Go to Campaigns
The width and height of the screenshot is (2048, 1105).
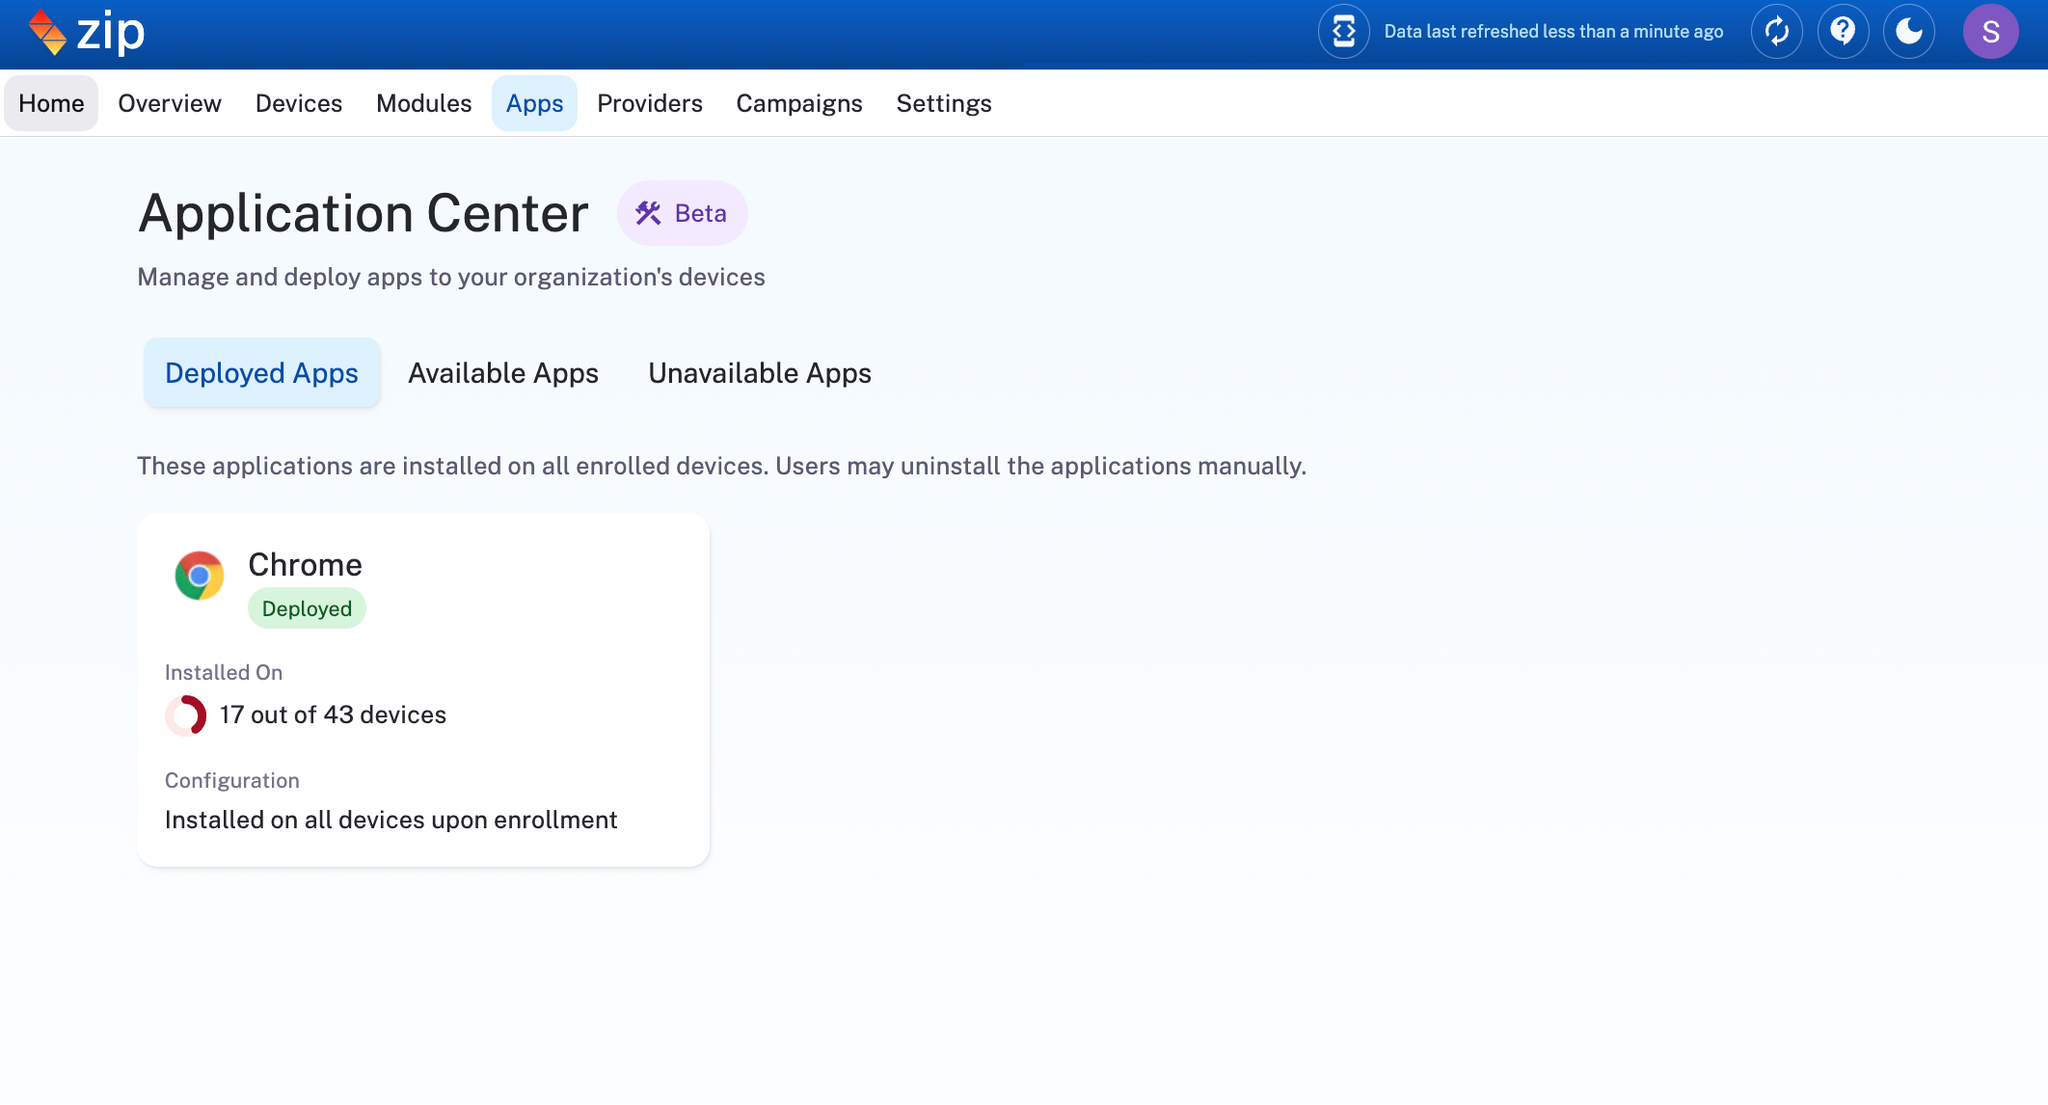point(798,103)
